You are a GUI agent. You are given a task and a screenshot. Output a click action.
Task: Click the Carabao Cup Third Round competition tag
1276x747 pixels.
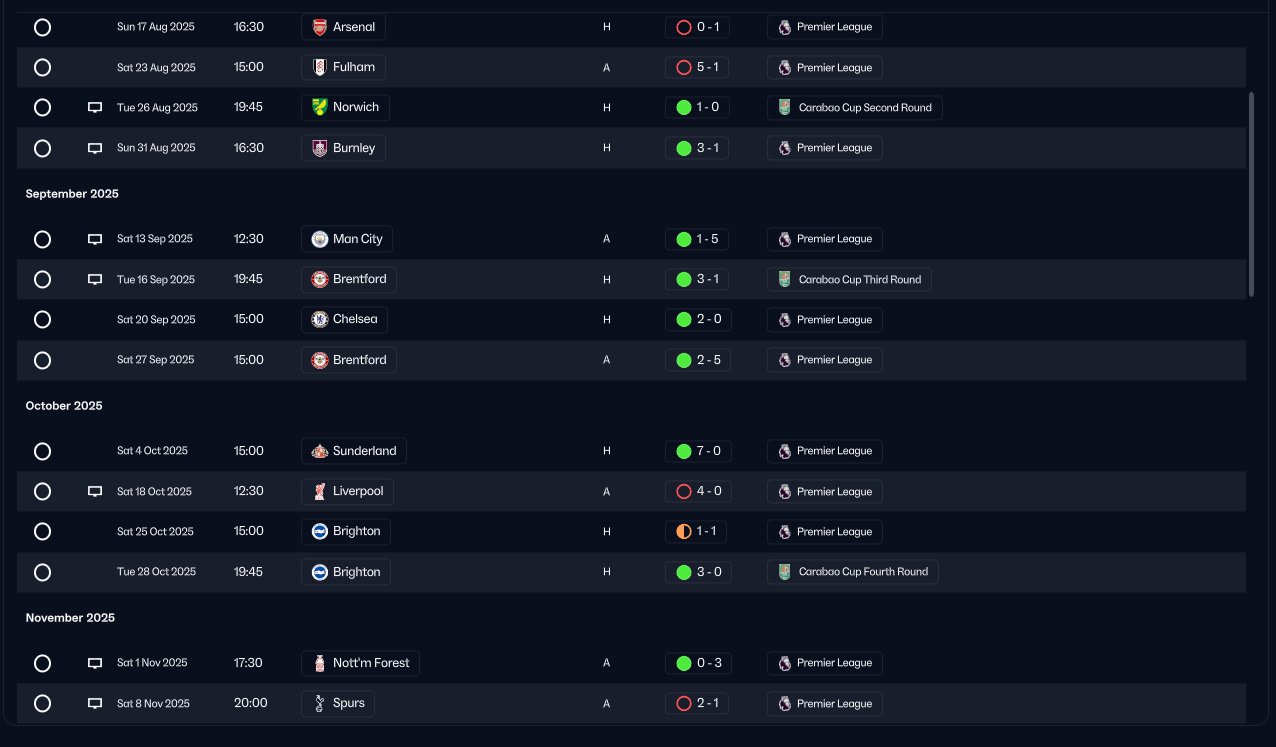[849, 280]
